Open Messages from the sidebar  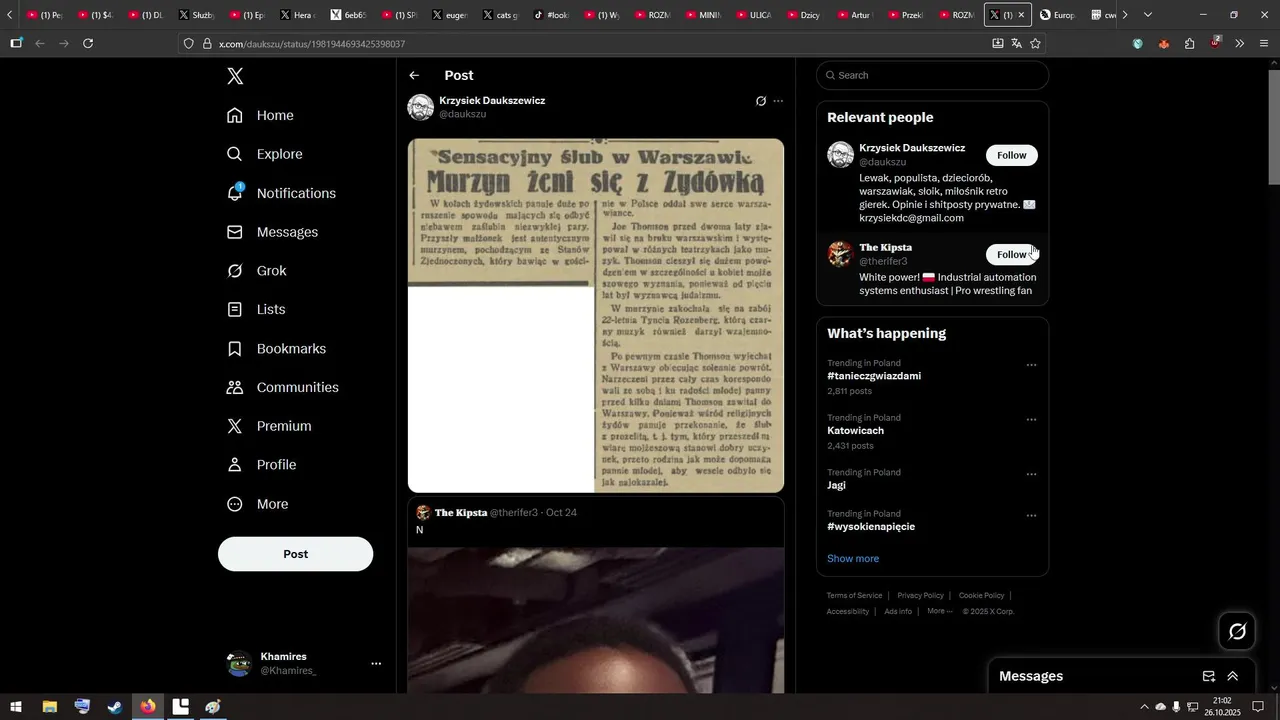(272, 232)
